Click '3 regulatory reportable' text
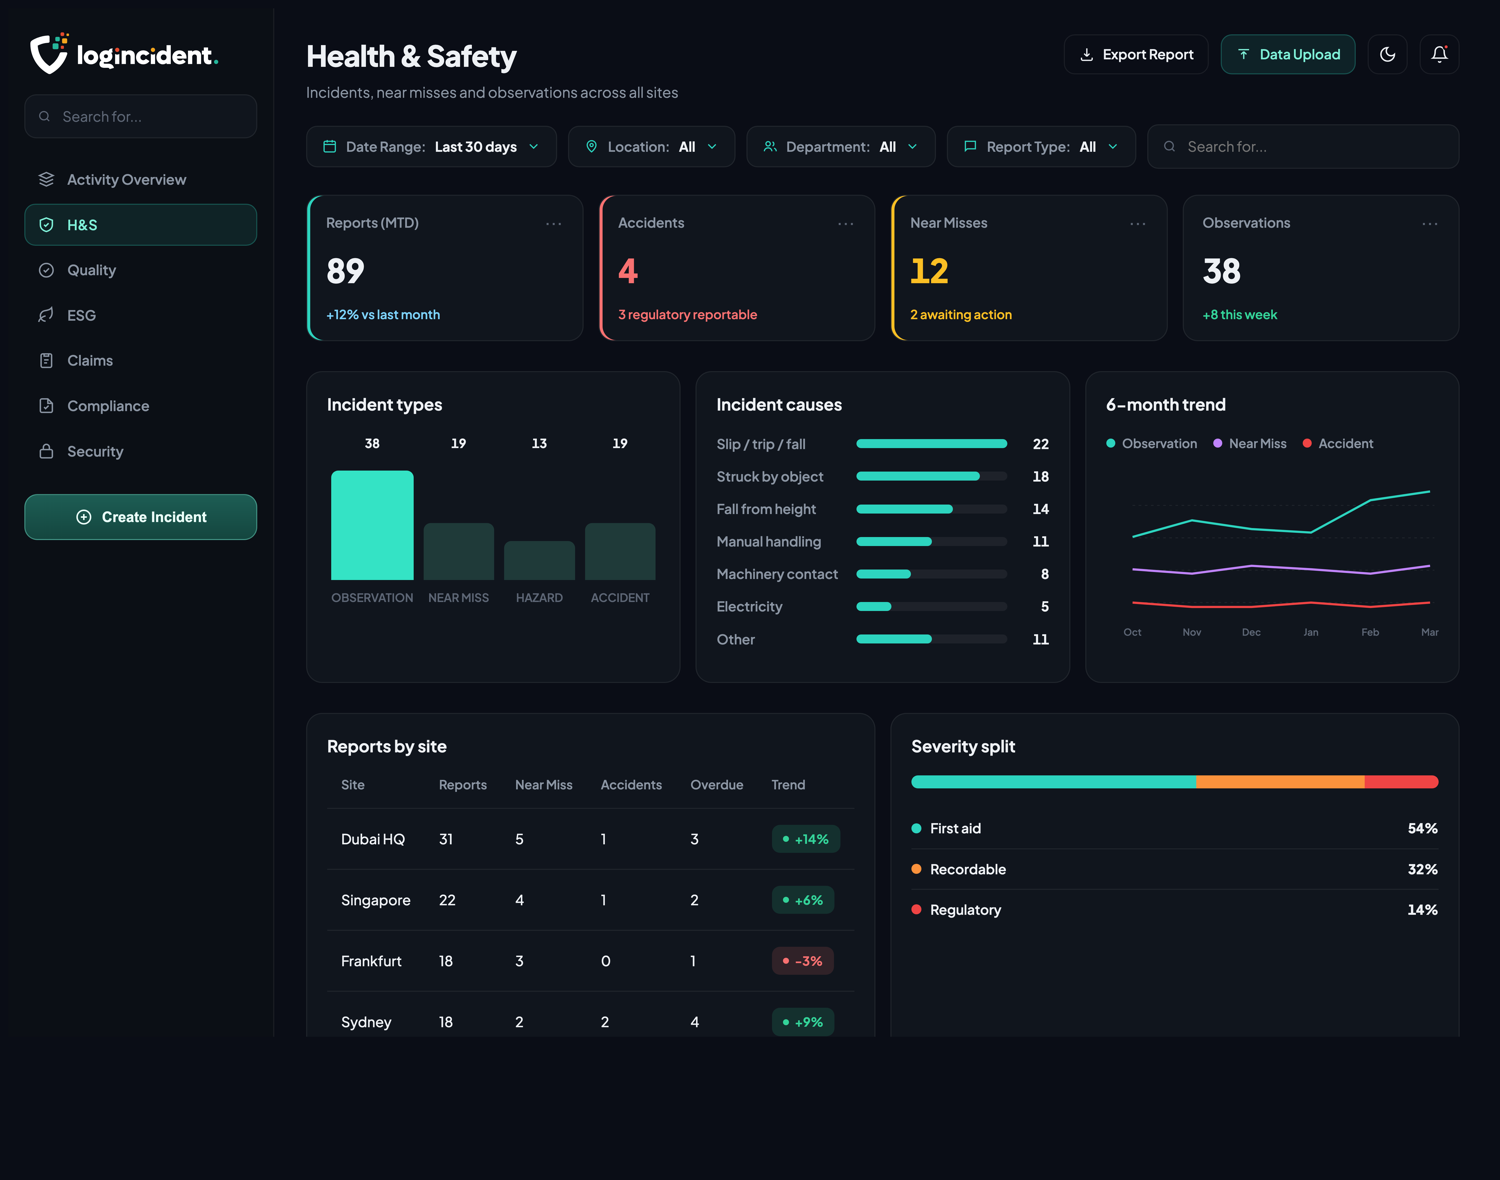This screenshot has height=1180, width=1500. pos(687,314)
